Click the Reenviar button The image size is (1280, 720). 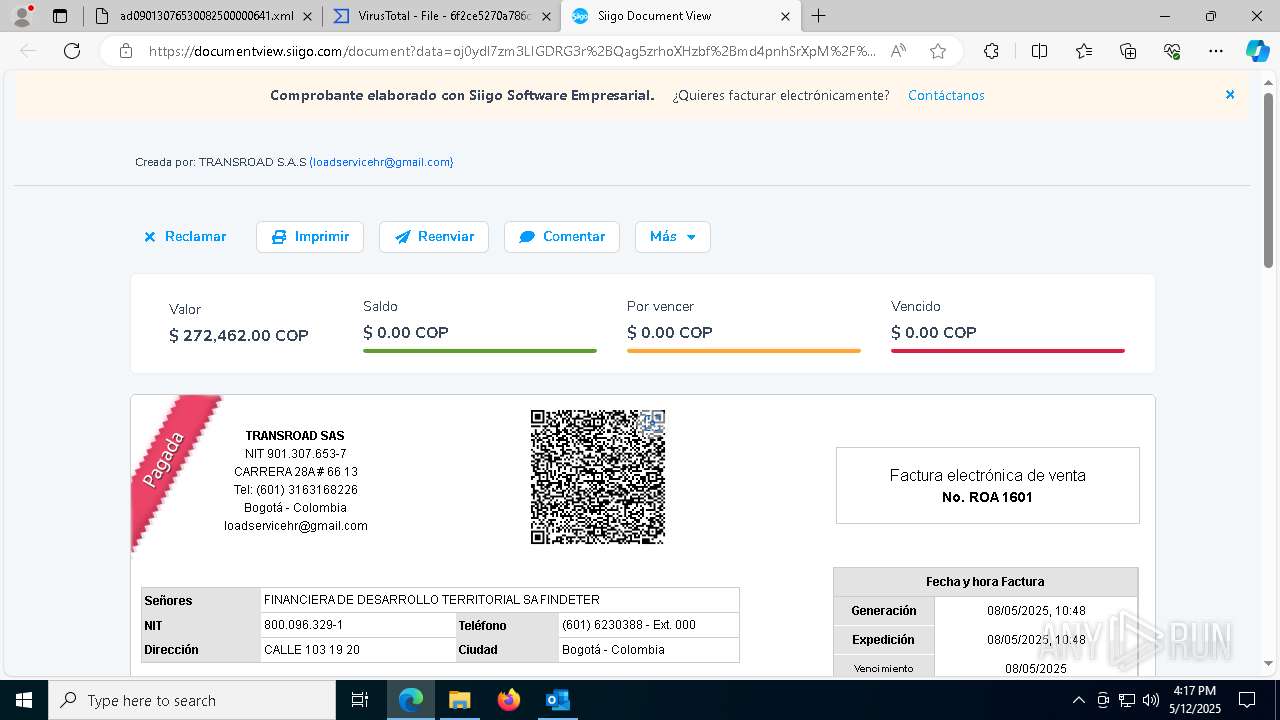(434, 237)
